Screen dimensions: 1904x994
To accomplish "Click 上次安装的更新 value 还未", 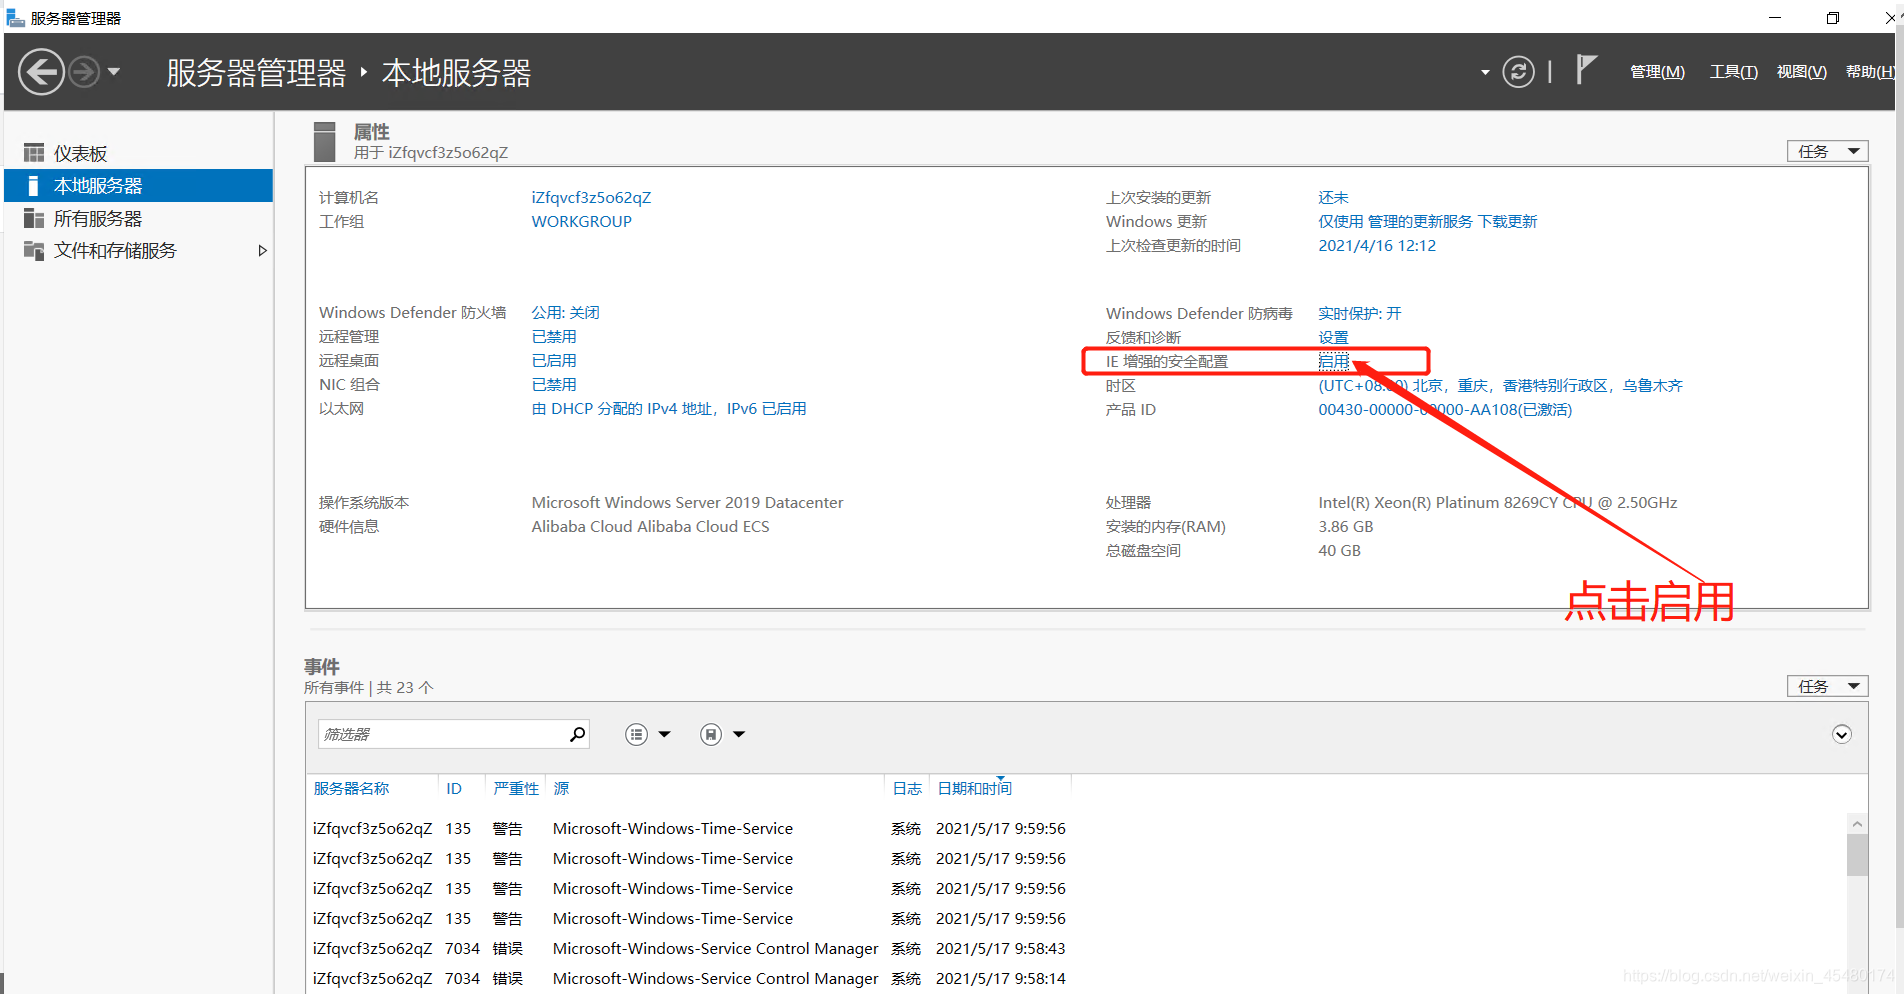I will [1333, 198].
